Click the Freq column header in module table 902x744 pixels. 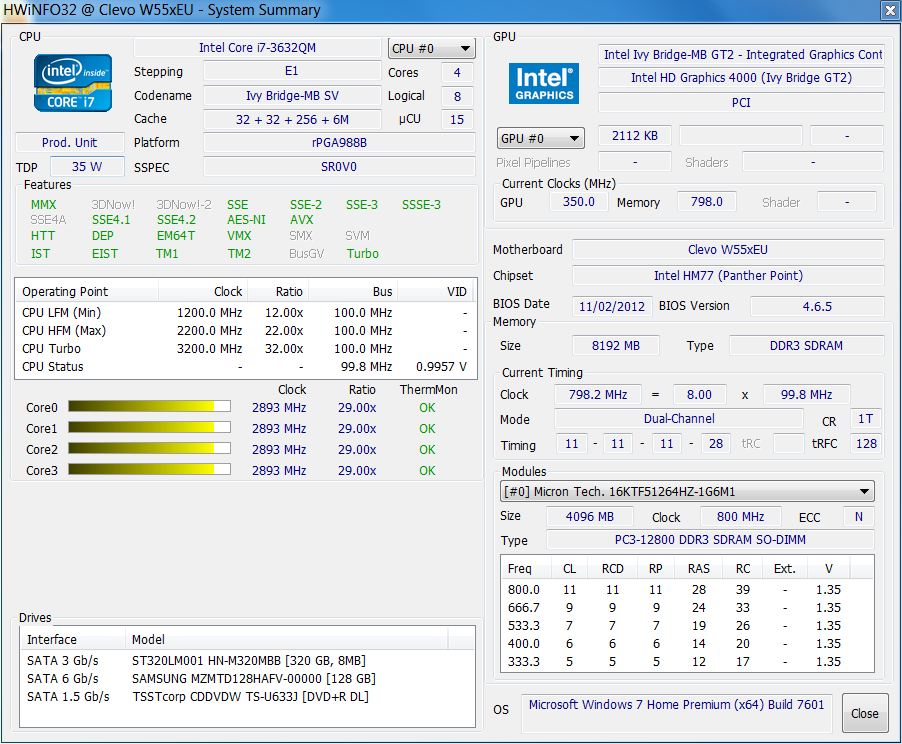point(526,569)
